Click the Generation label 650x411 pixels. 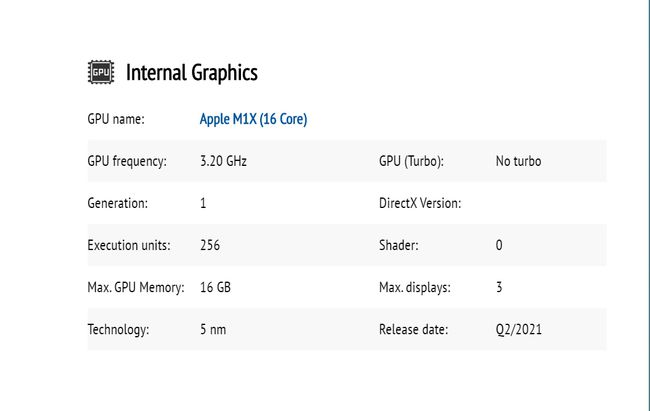(118, 203)
